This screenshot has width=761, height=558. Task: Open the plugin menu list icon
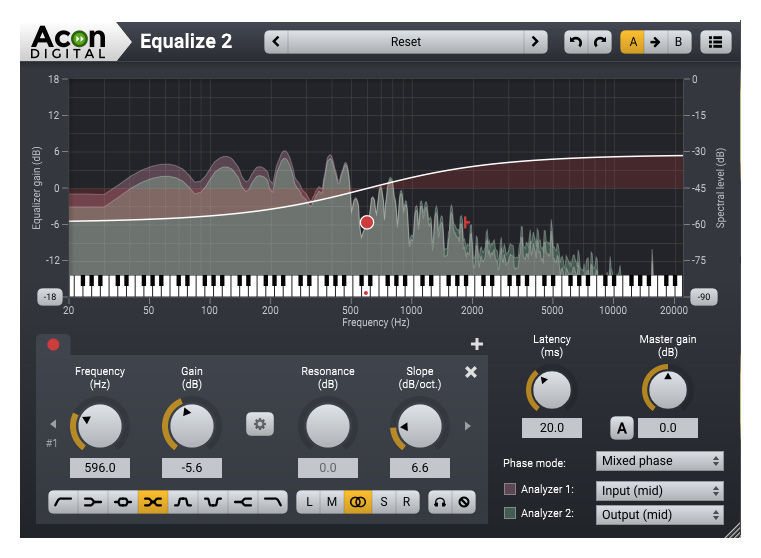pos(715,42)
